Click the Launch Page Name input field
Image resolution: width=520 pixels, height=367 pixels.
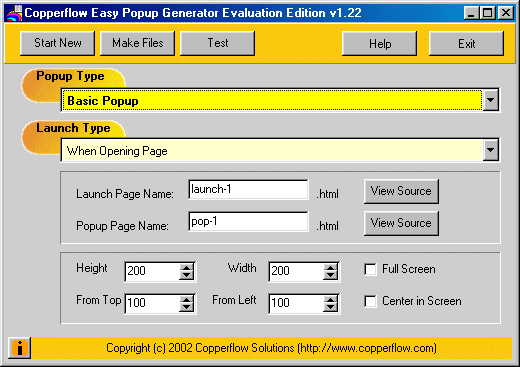(248, 189)
